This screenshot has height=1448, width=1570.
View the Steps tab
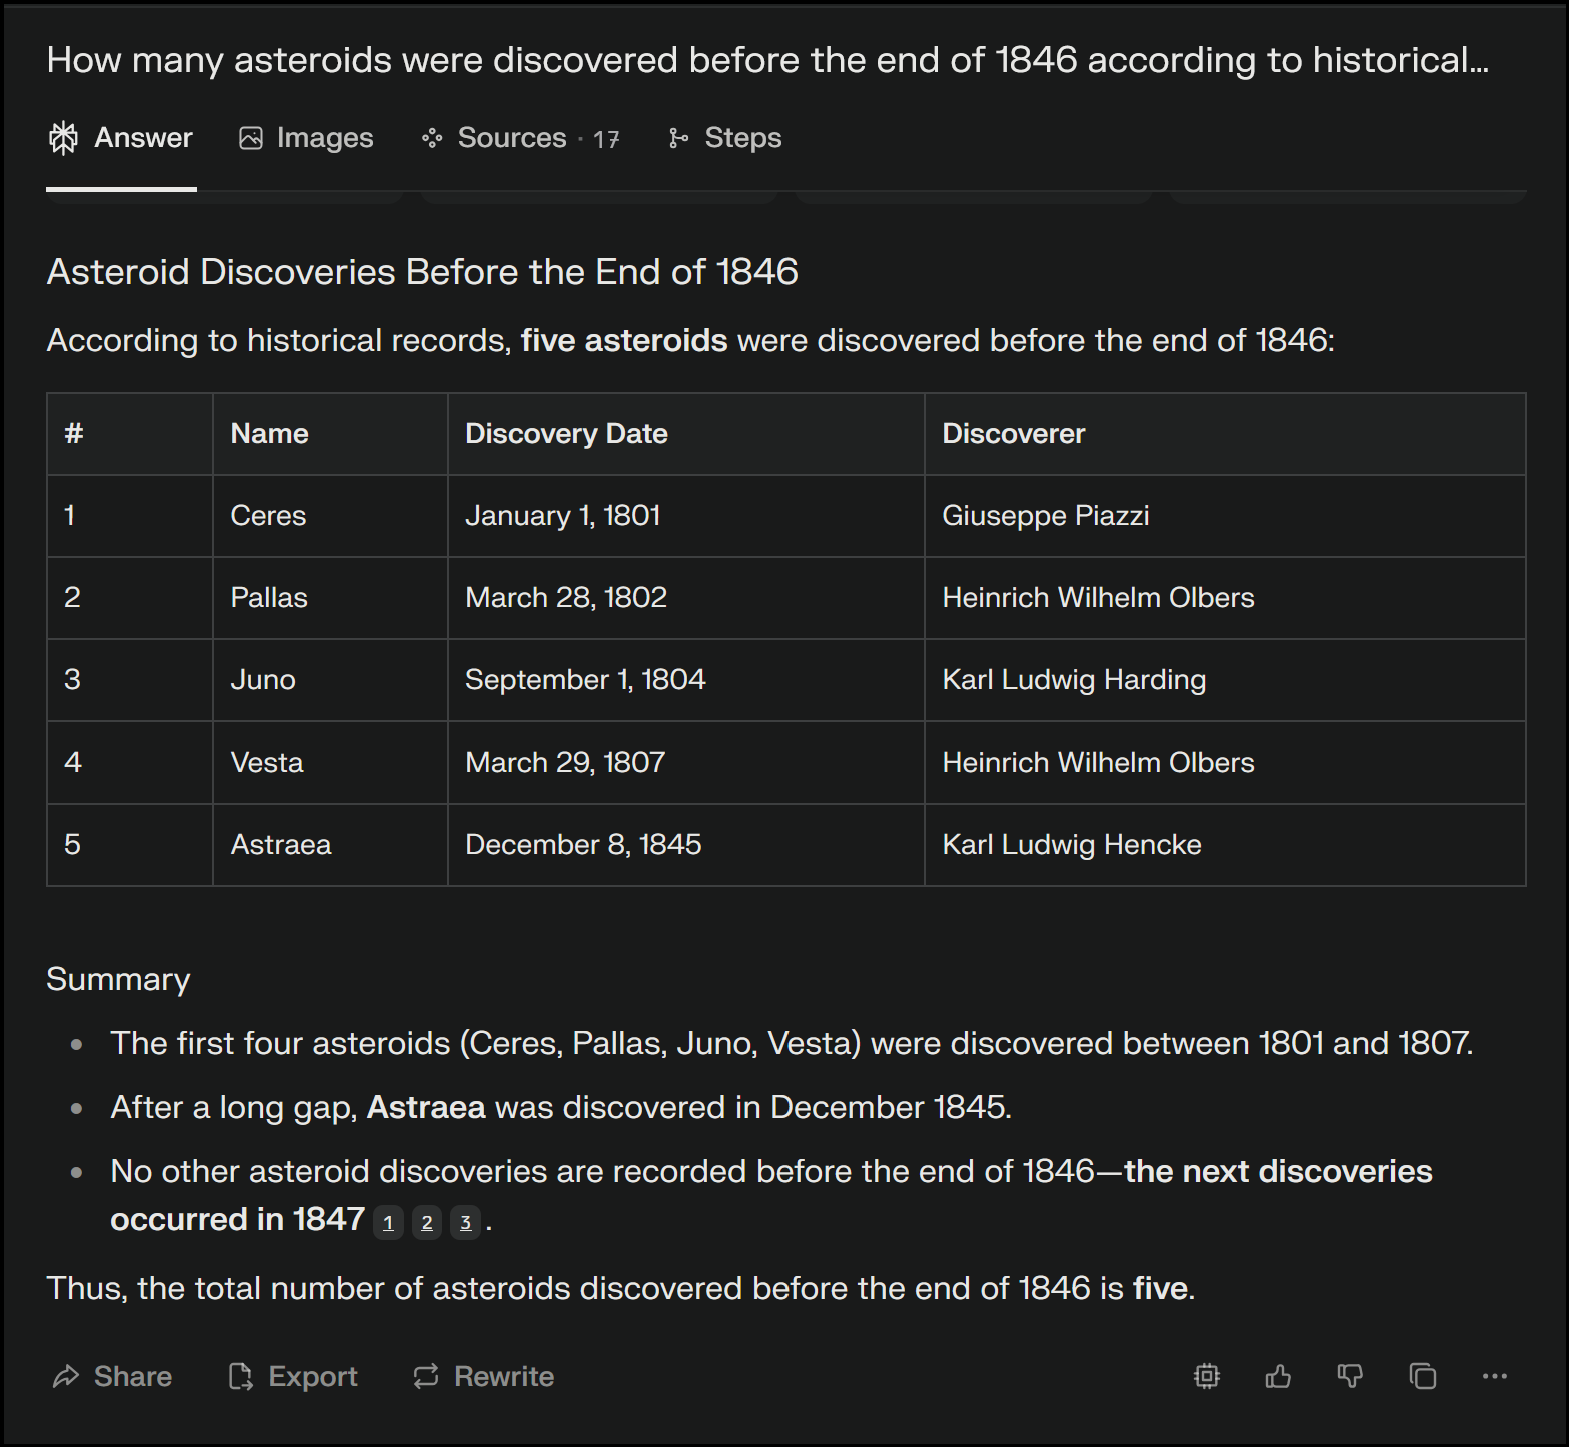tap(725, 138)
